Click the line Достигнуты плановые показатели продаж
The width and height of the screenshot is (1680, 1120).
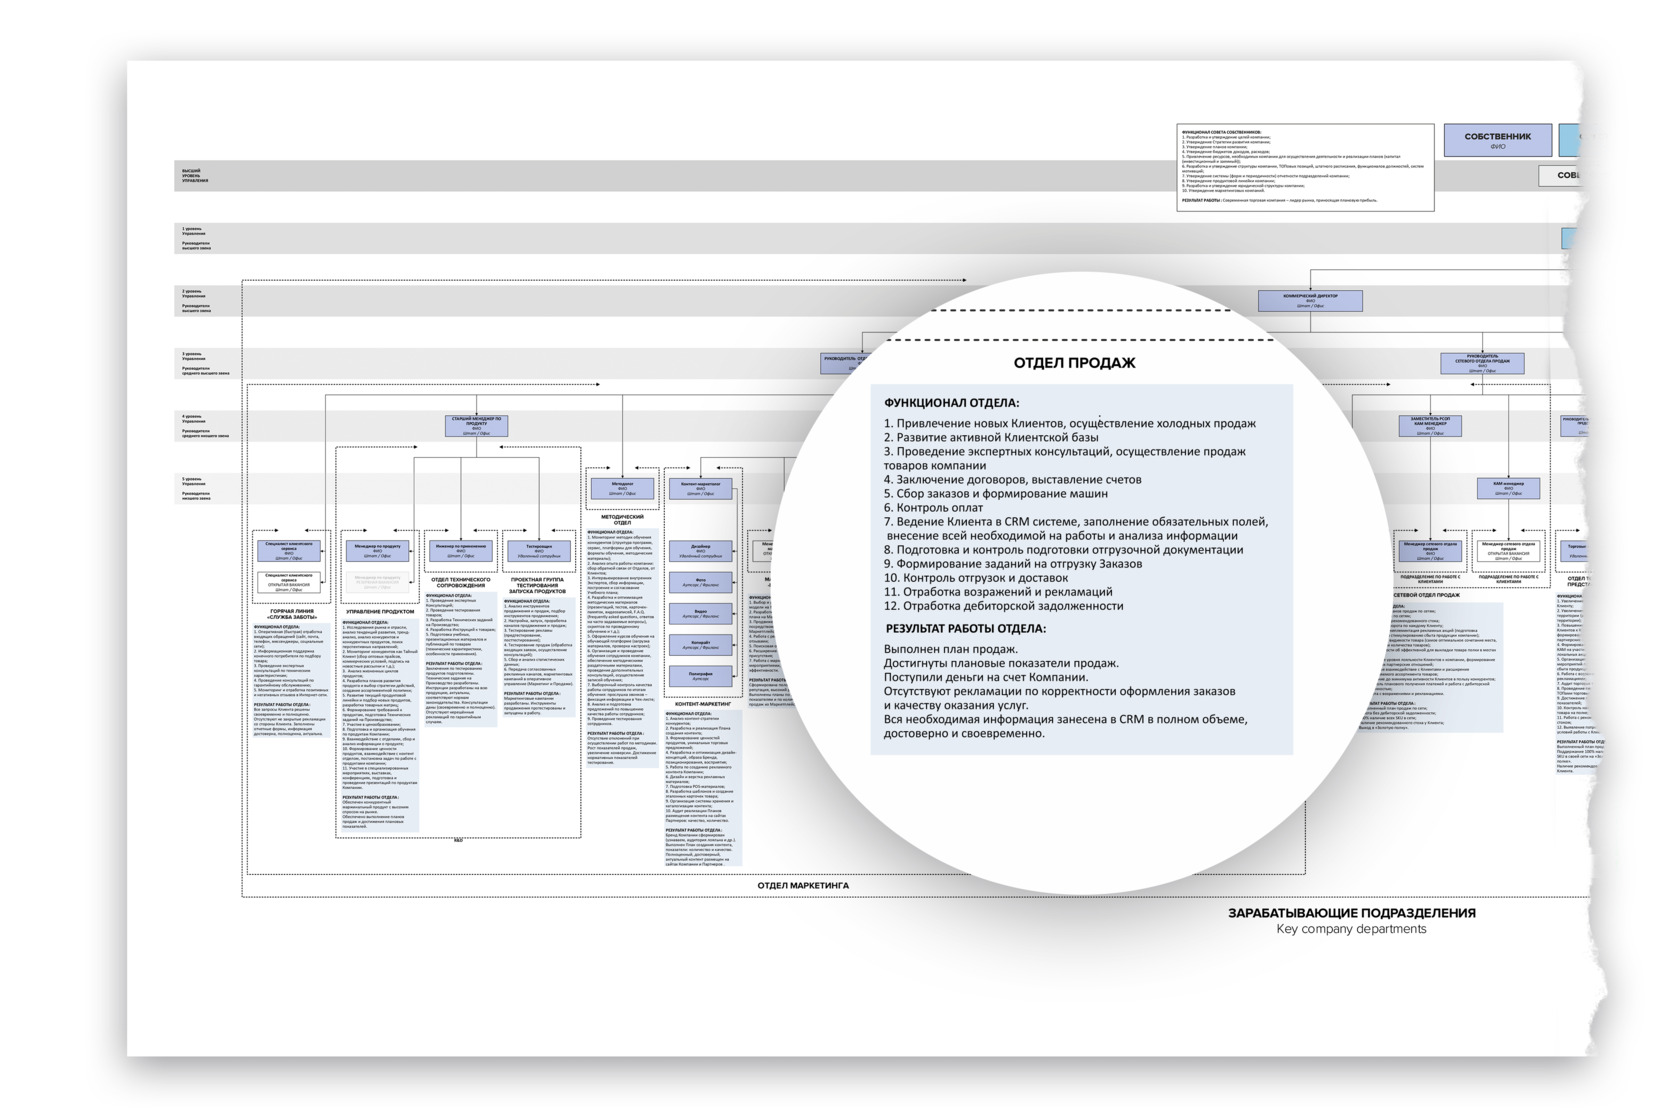pos(1001,663)
